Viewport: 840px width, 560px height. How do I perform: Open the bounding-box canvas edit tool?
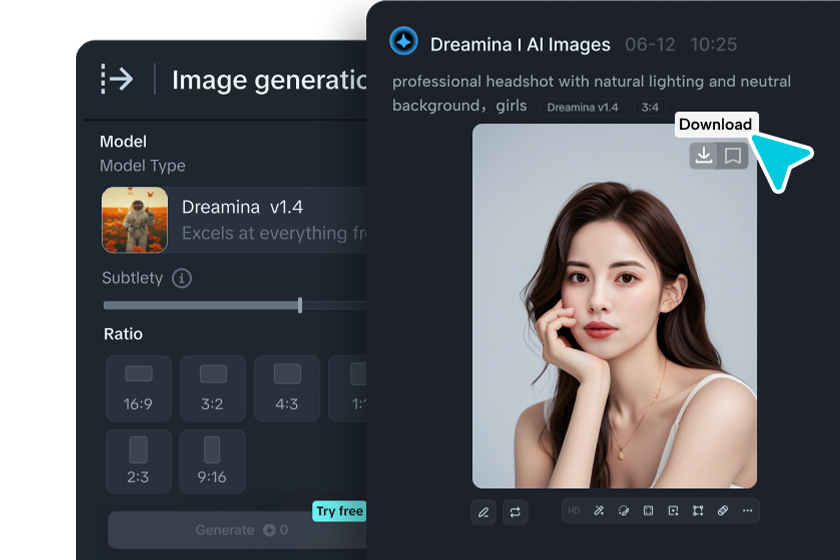[x=698, y=511]
